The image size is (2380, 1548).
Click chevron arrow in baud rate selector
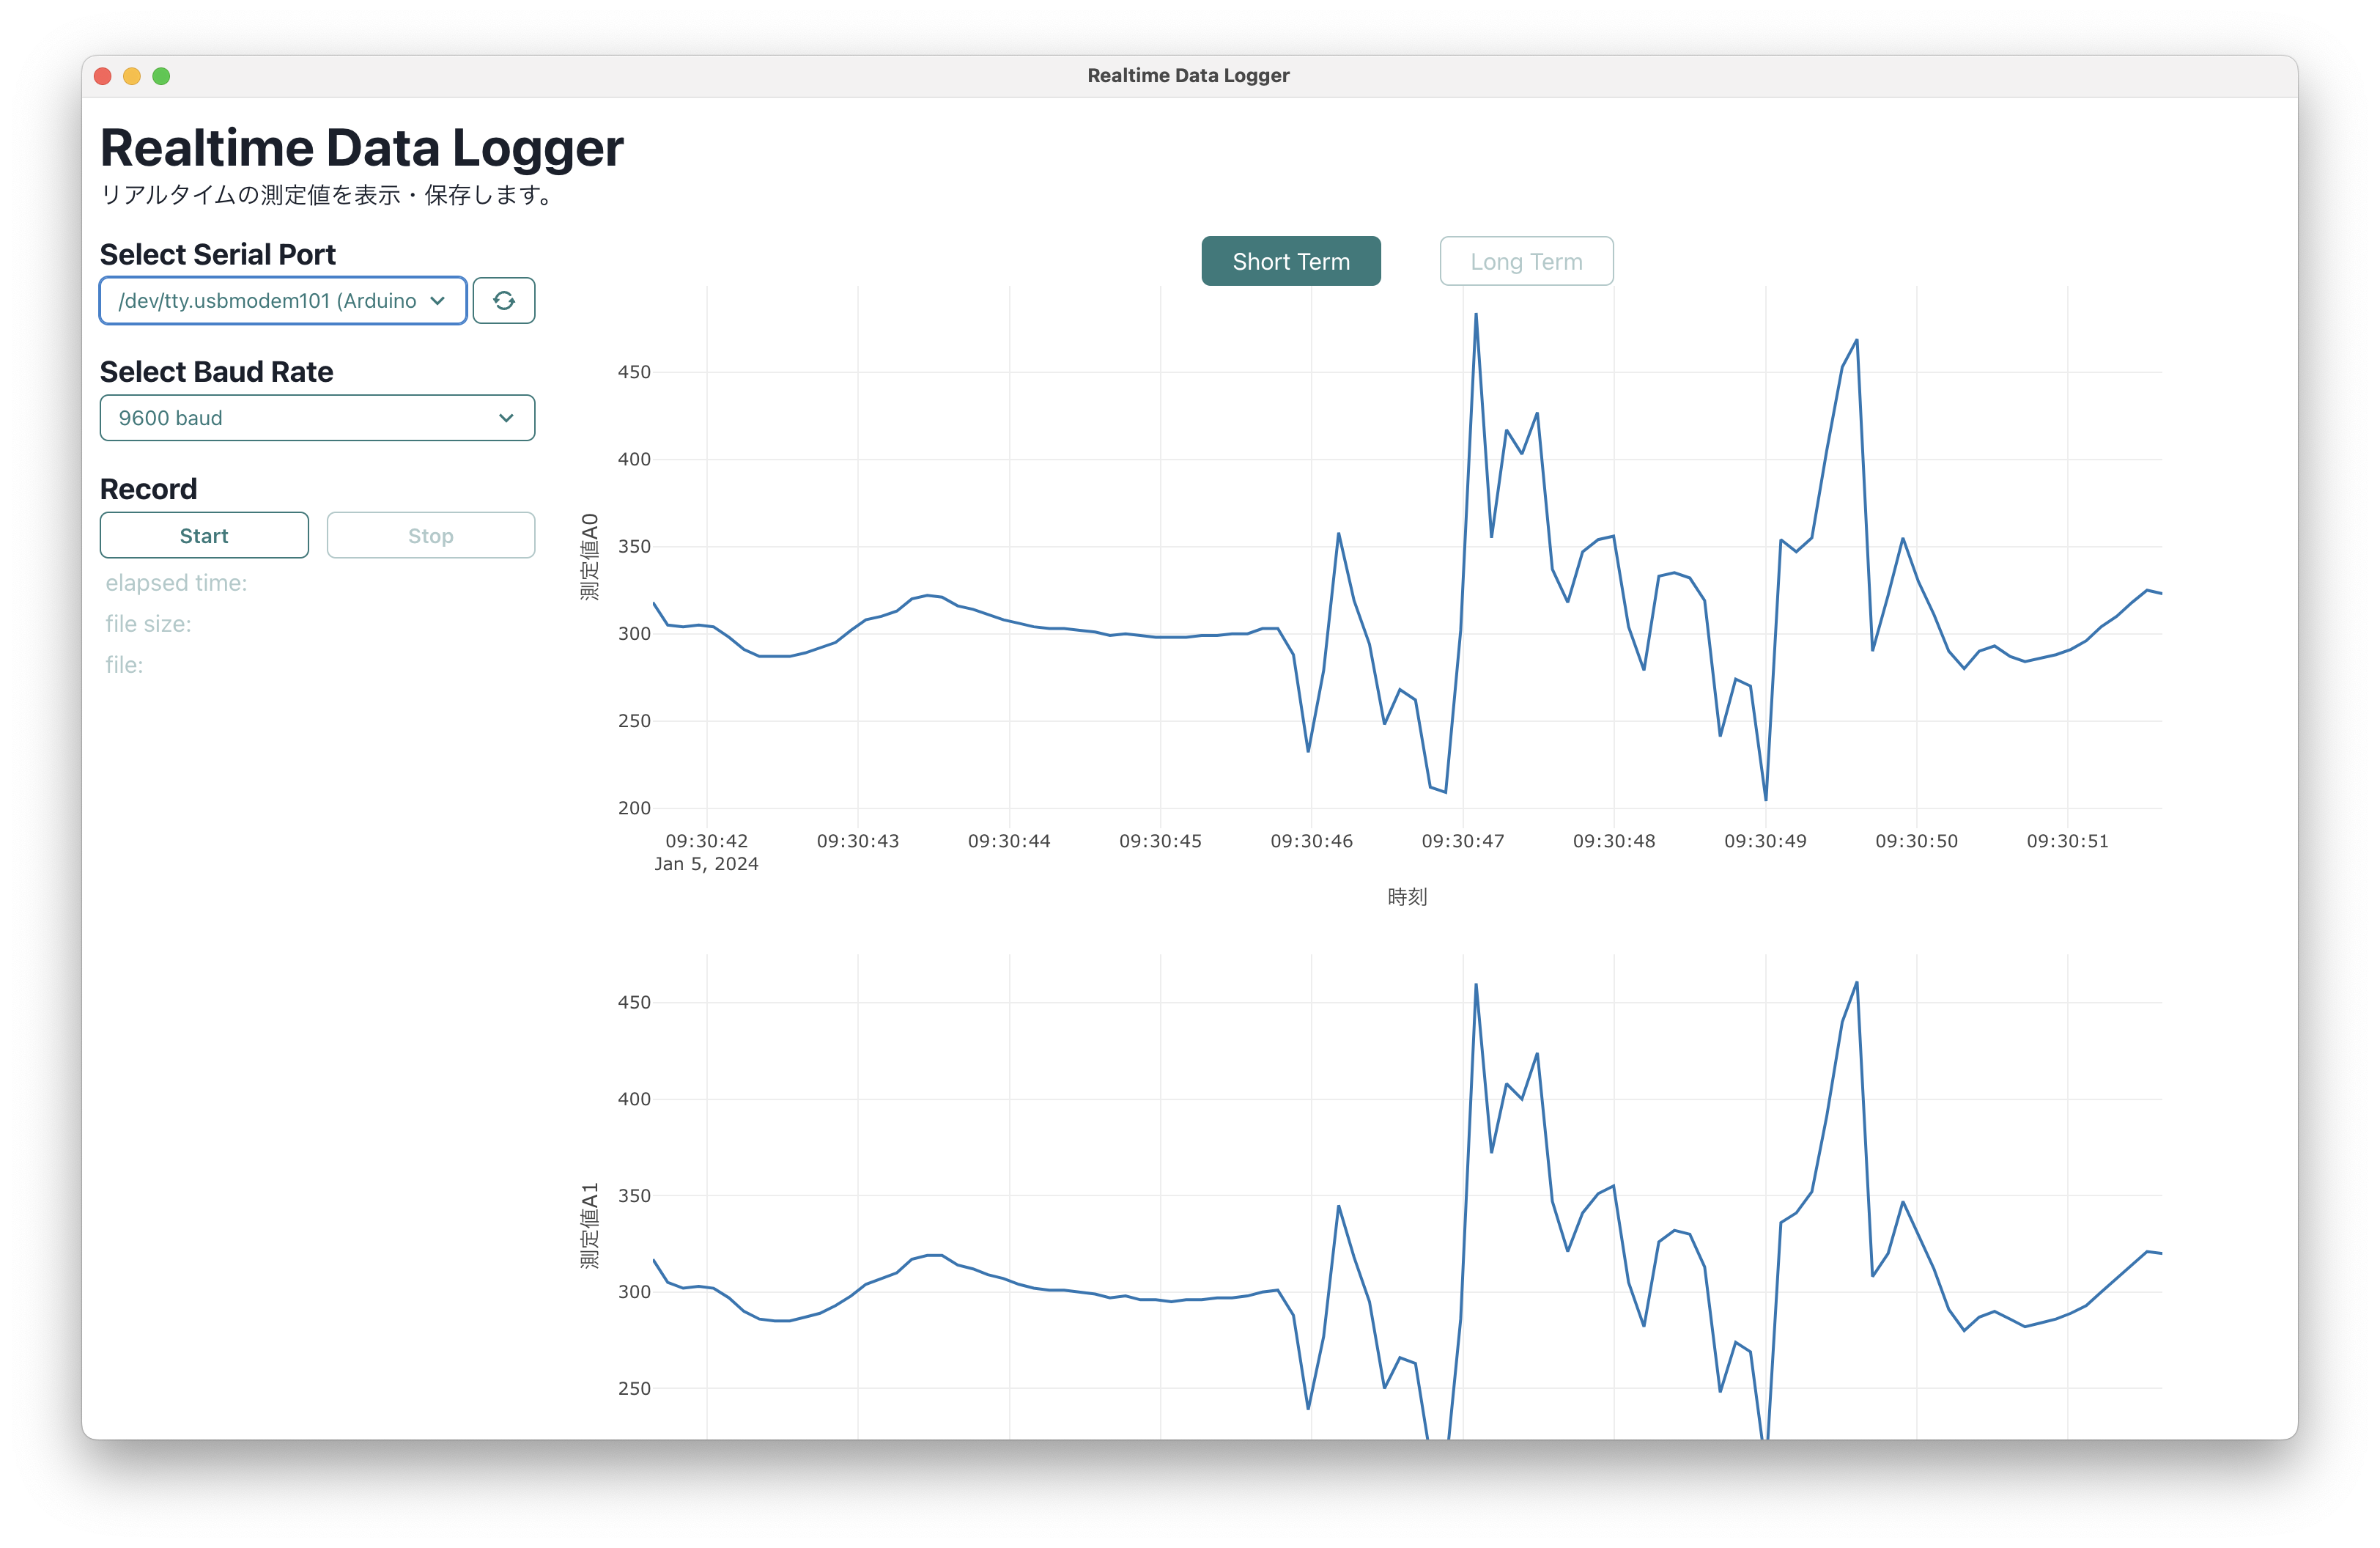pos(506,418)
